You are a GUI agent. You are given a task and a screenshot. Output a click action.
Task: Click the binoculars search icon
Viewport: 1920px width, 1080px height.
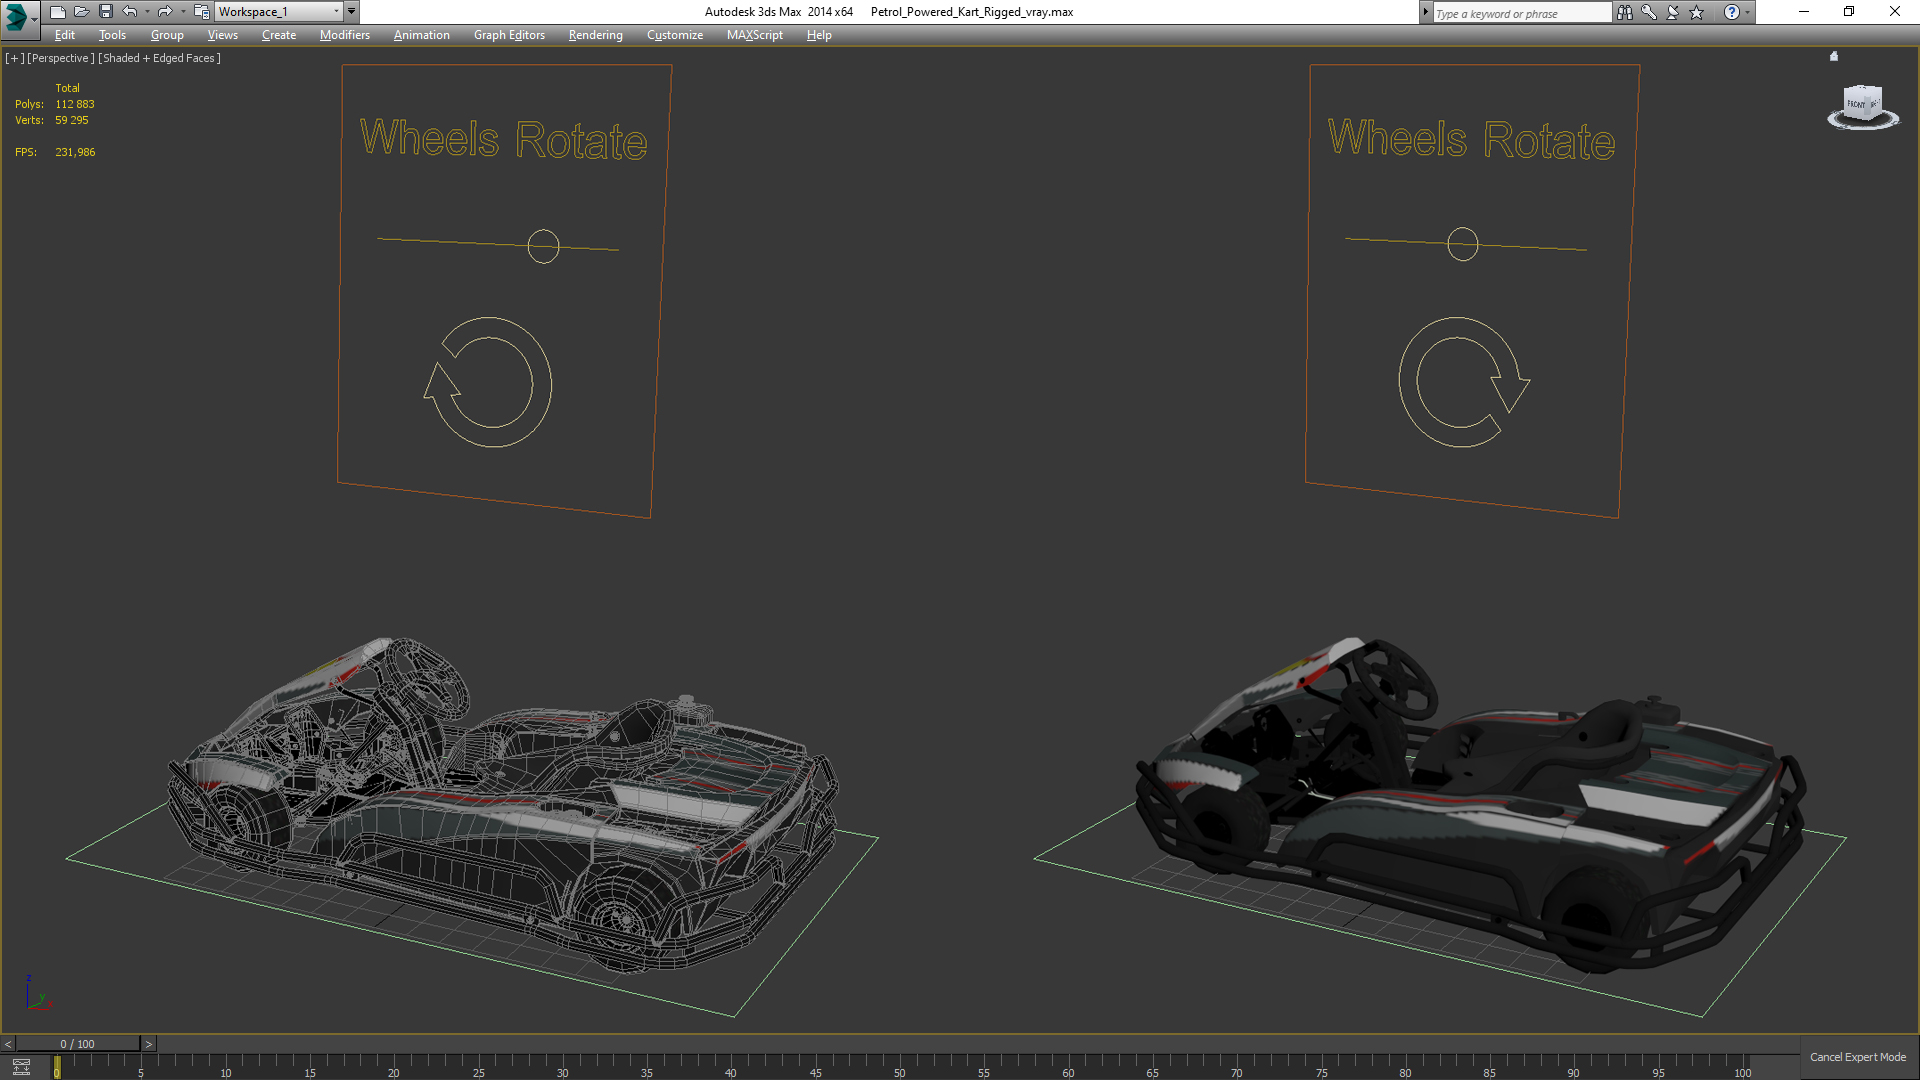point(1625,12)
